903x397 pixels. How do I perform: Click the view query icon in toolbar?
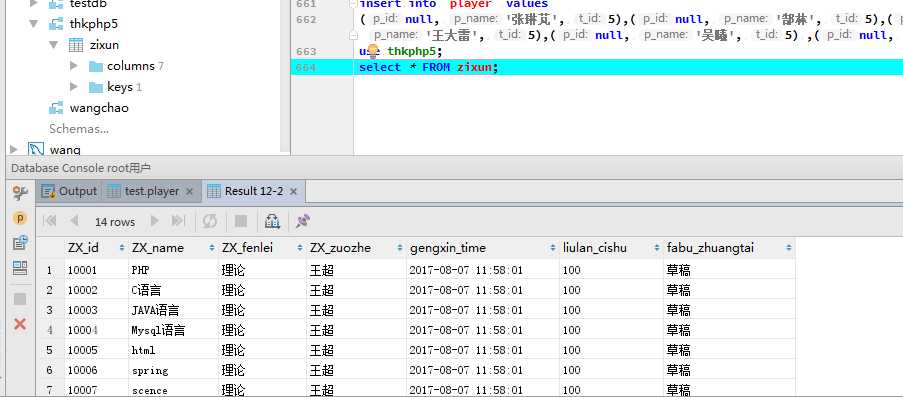pyautogui.click(x=272, y=221)
